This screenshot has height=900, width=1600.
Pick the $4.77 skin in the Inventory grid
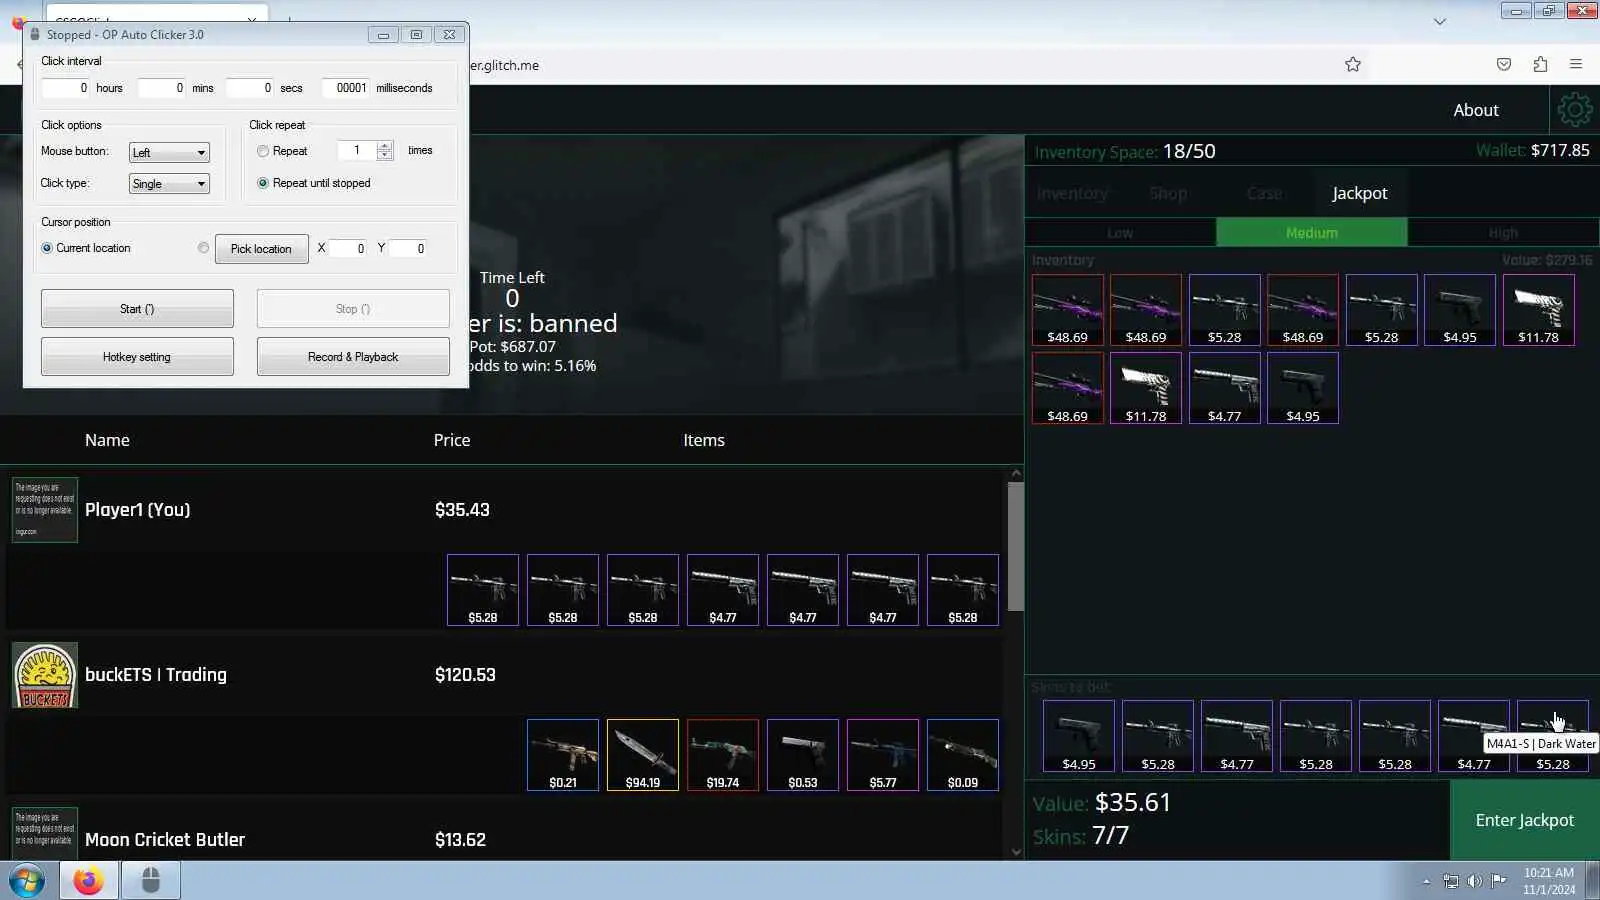click(x=1225, y=388)
